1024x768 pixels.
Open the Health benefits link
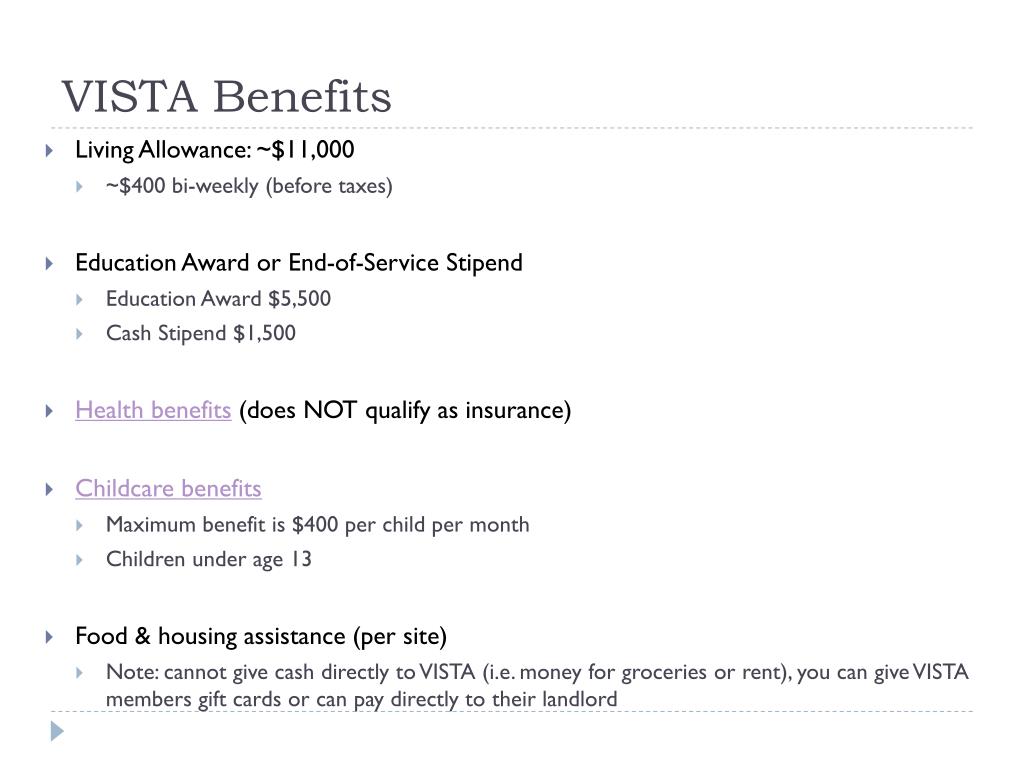[x=153, y=410]
